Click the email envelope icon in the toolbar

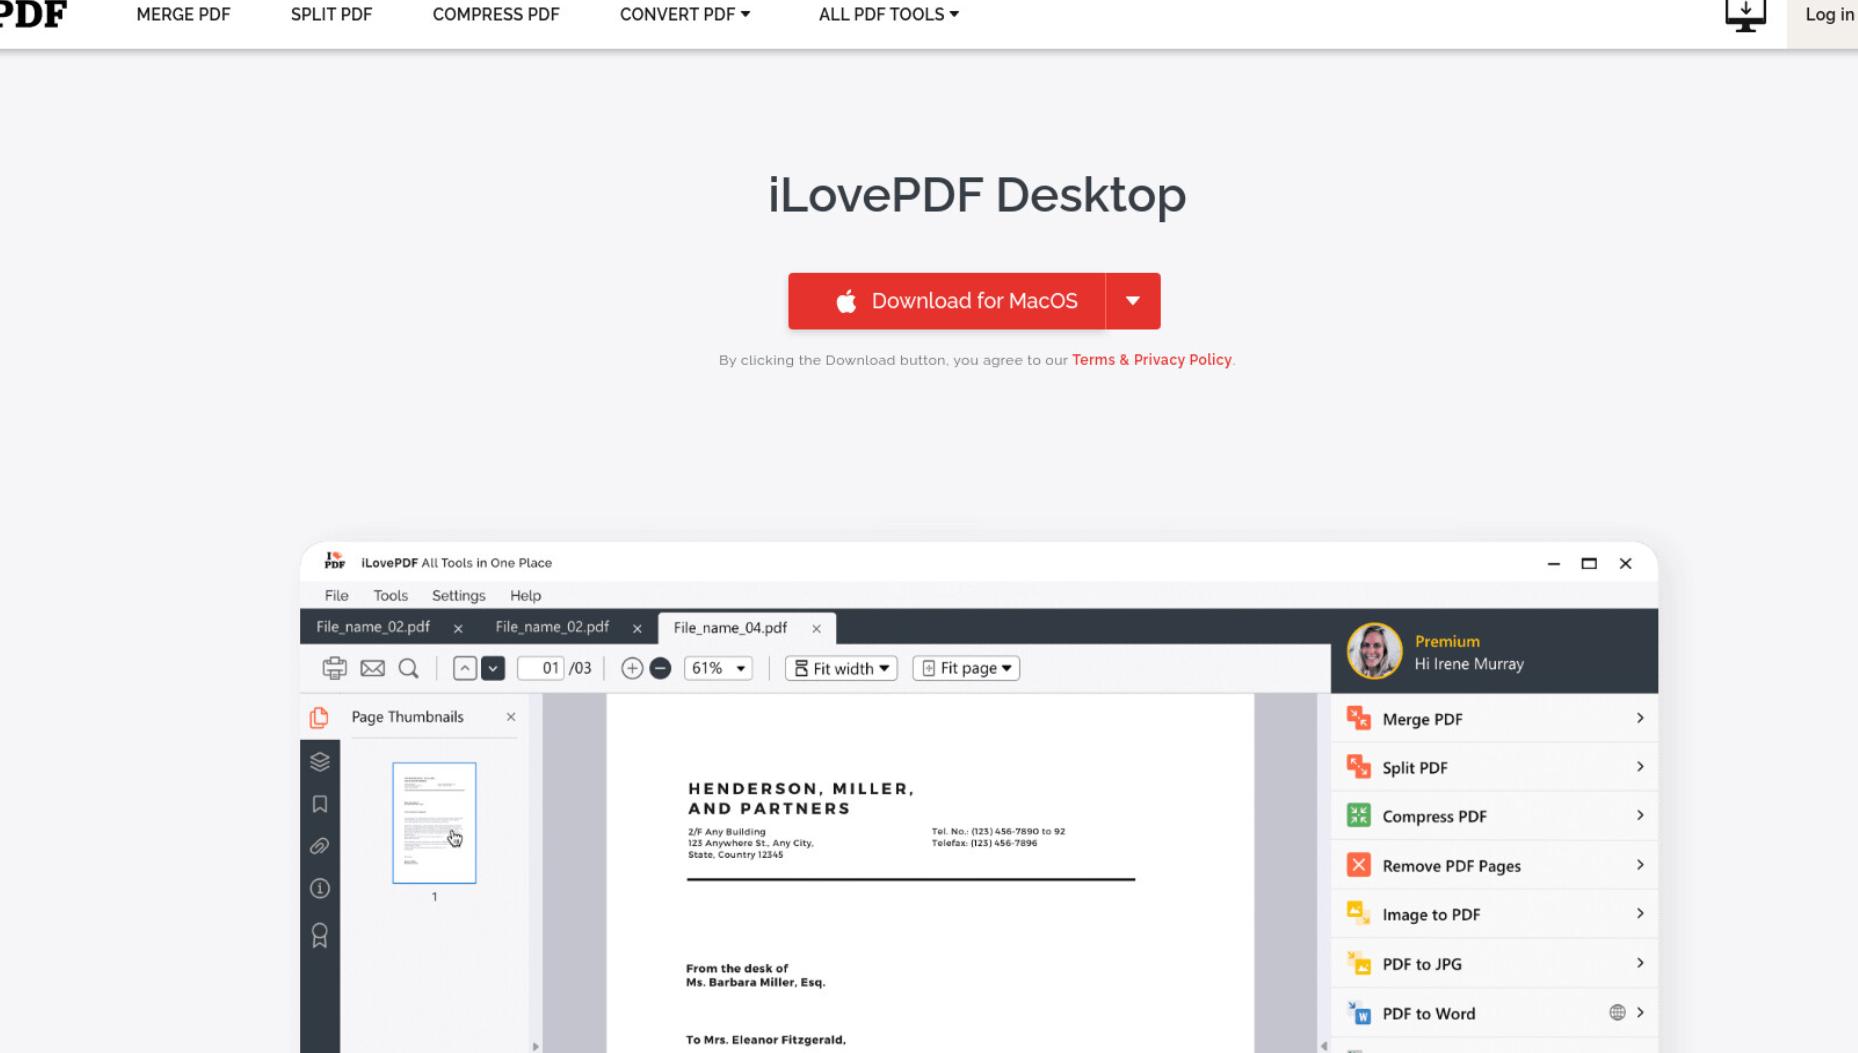coord(372,668)
